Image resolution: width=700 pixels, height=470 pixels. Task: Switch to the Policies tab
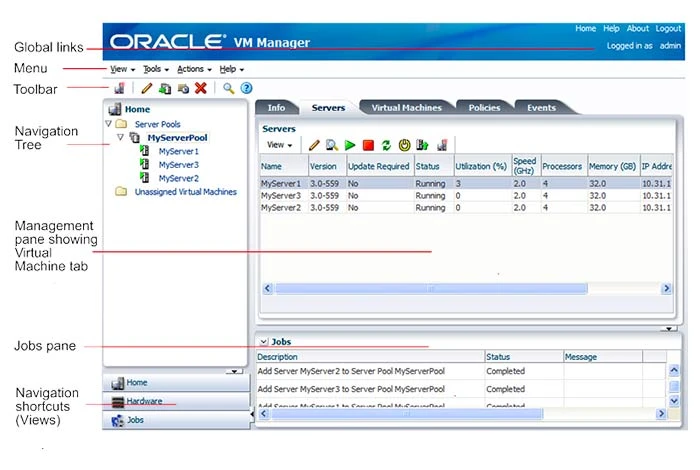click(484, 108)
